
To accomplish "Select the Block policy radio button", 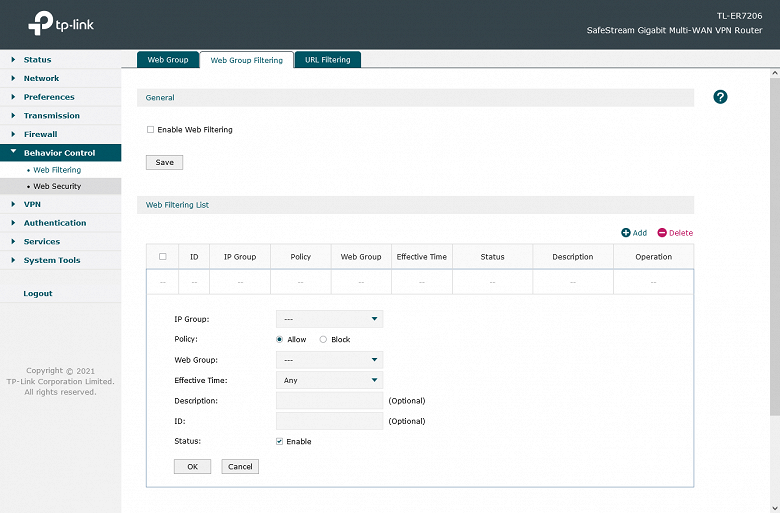I will [323, 339].
